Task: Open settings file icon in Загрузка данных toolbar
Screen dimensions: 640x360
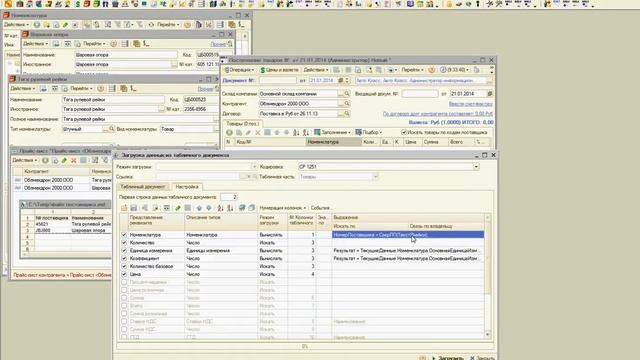Action: point(124,208)
